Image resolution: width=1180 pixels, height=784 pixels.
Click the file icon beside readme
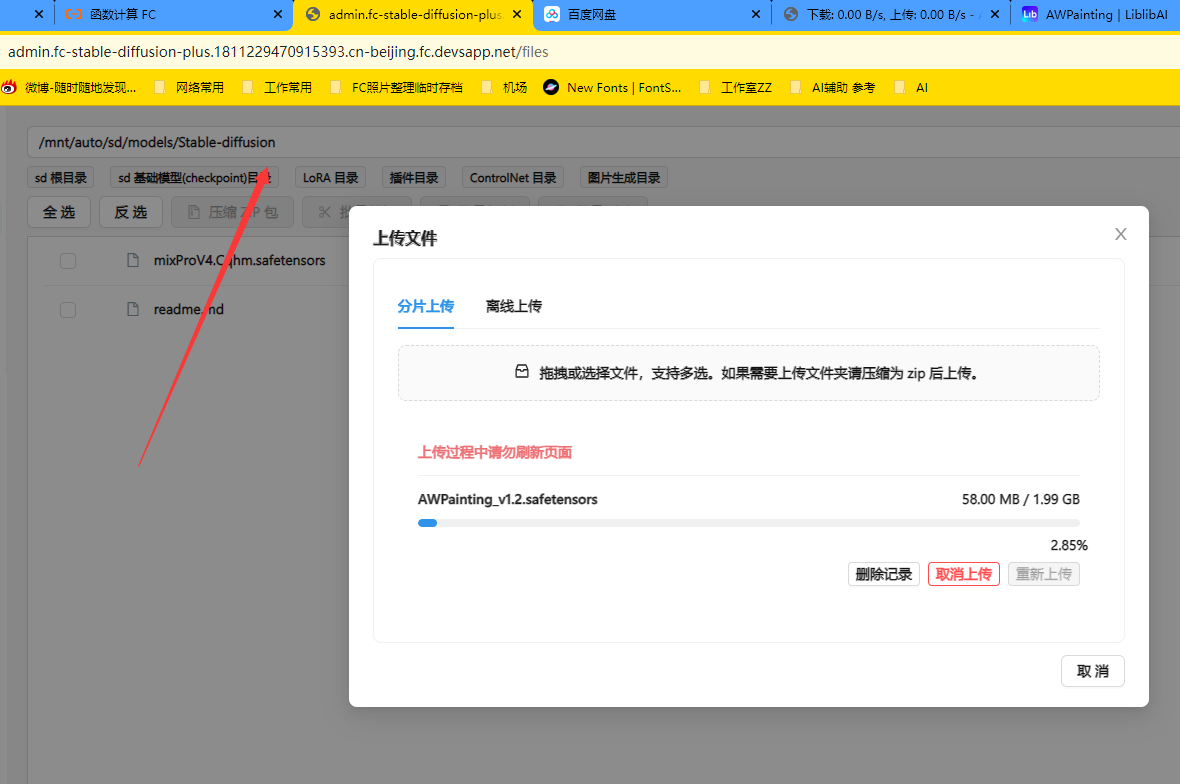click(133, 309)
